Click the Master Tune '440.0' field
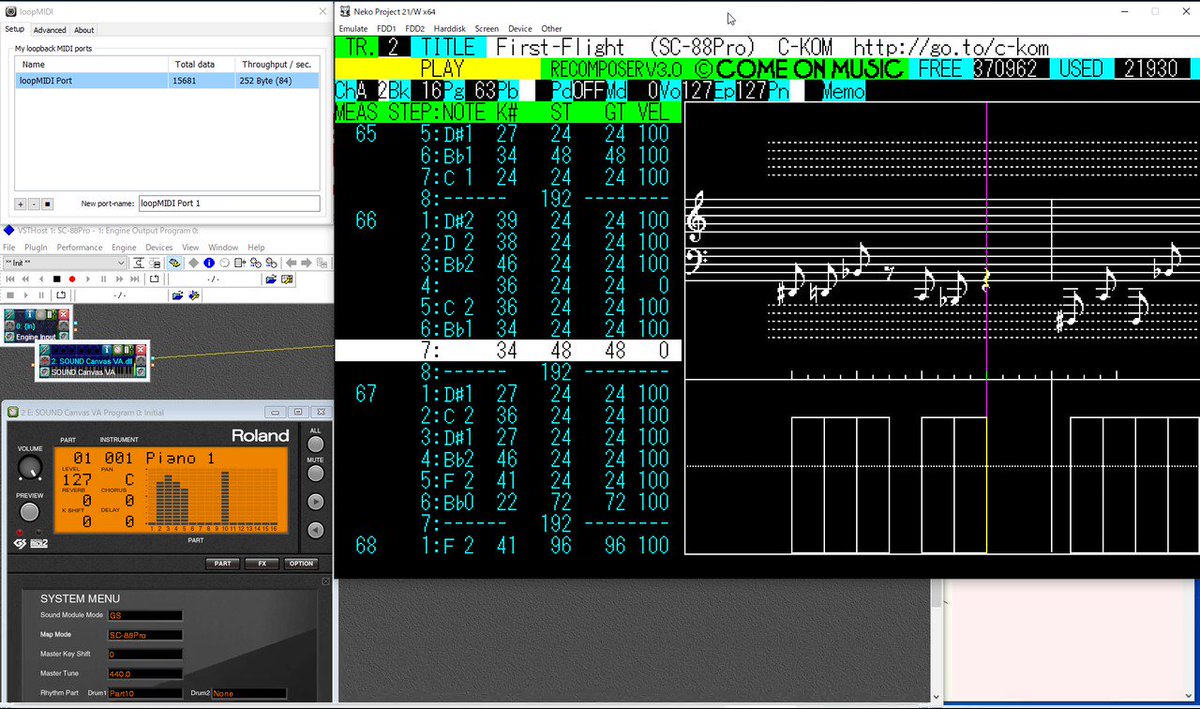This screenshot has width=1200, height=709. [145, 674]
